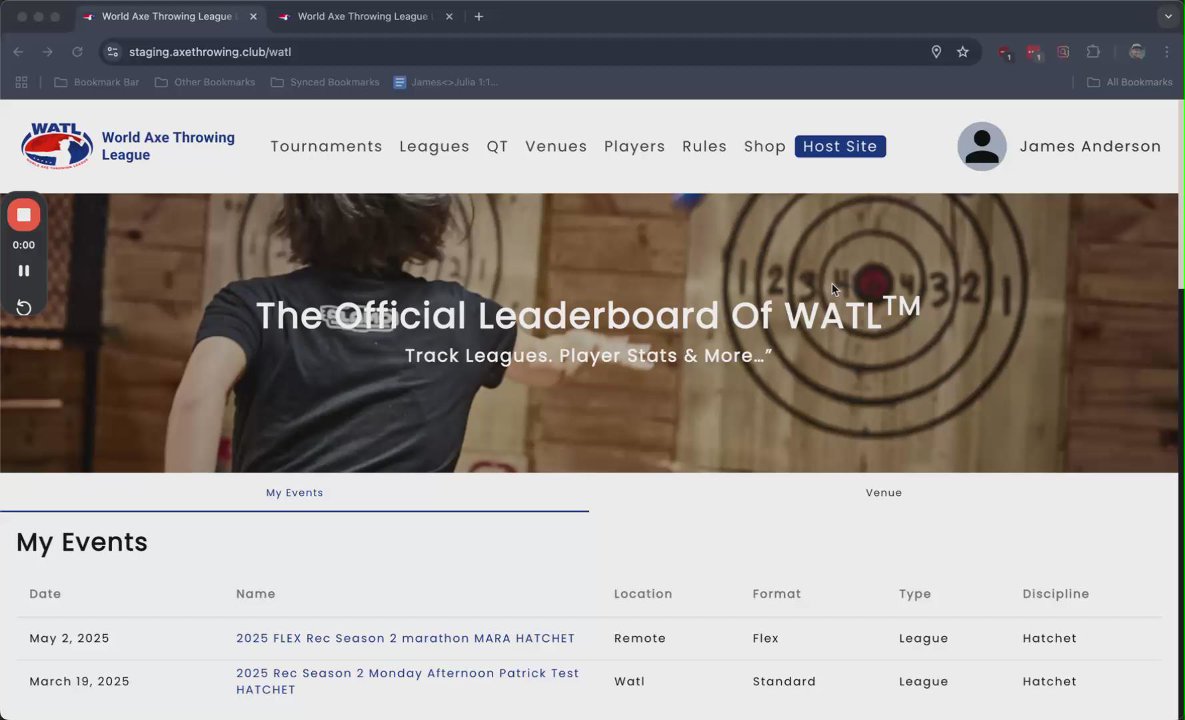The width and height of the screenshot is (1185, 720).
Task: Open the Players page
Action: coord(635,147)
